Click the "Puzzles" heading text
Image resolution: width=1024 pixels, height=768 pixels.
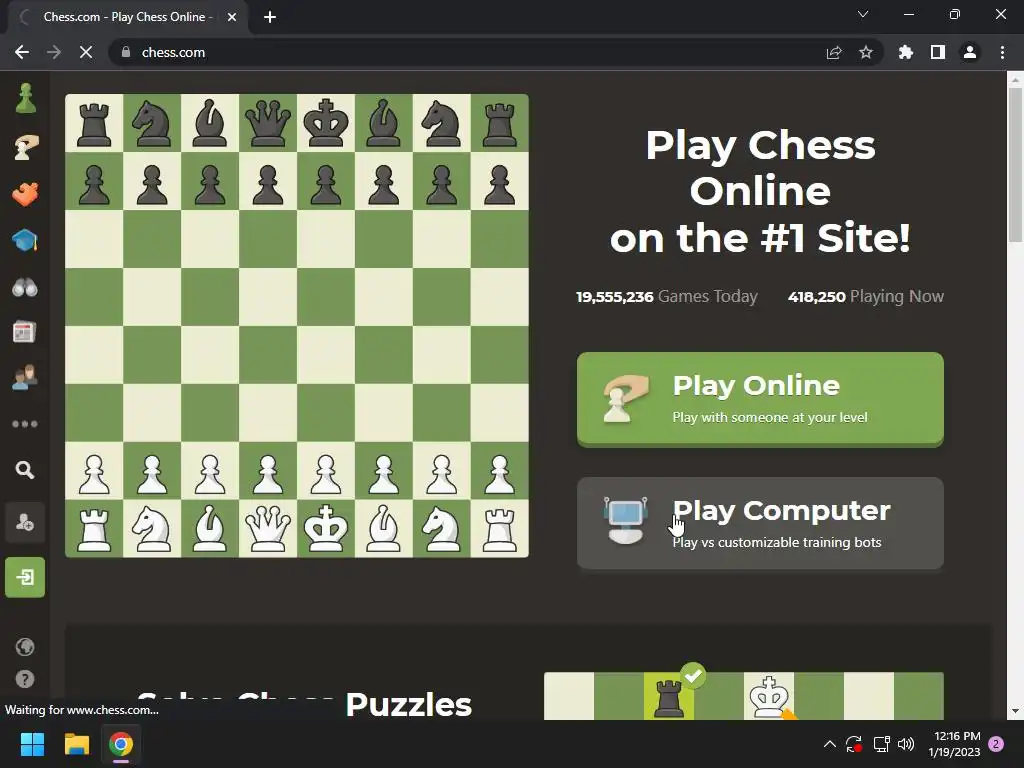[x=408, y=705]
